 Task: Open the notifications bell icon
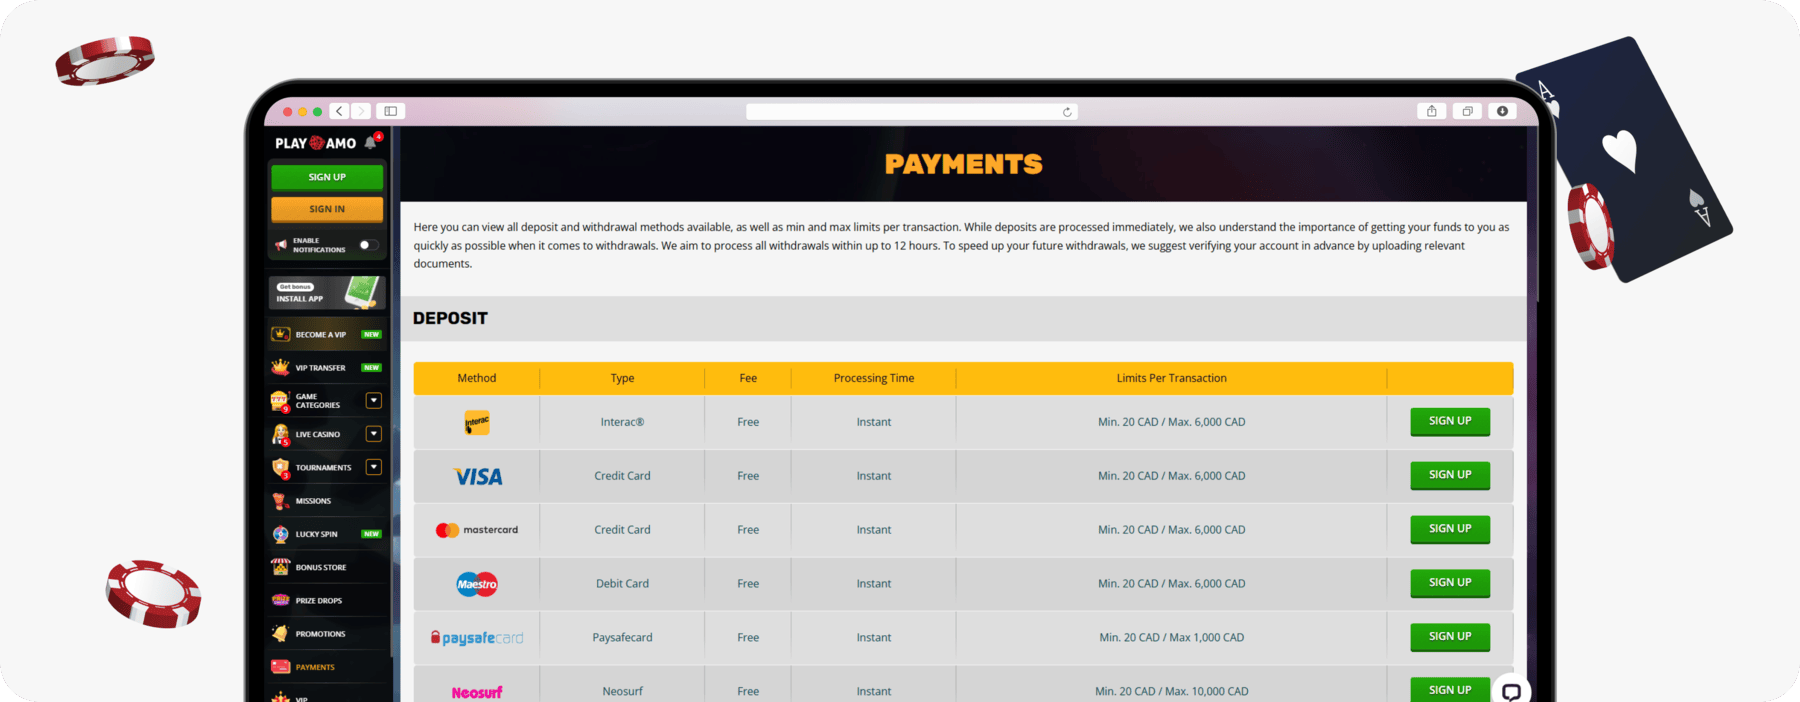pos(372,142)
